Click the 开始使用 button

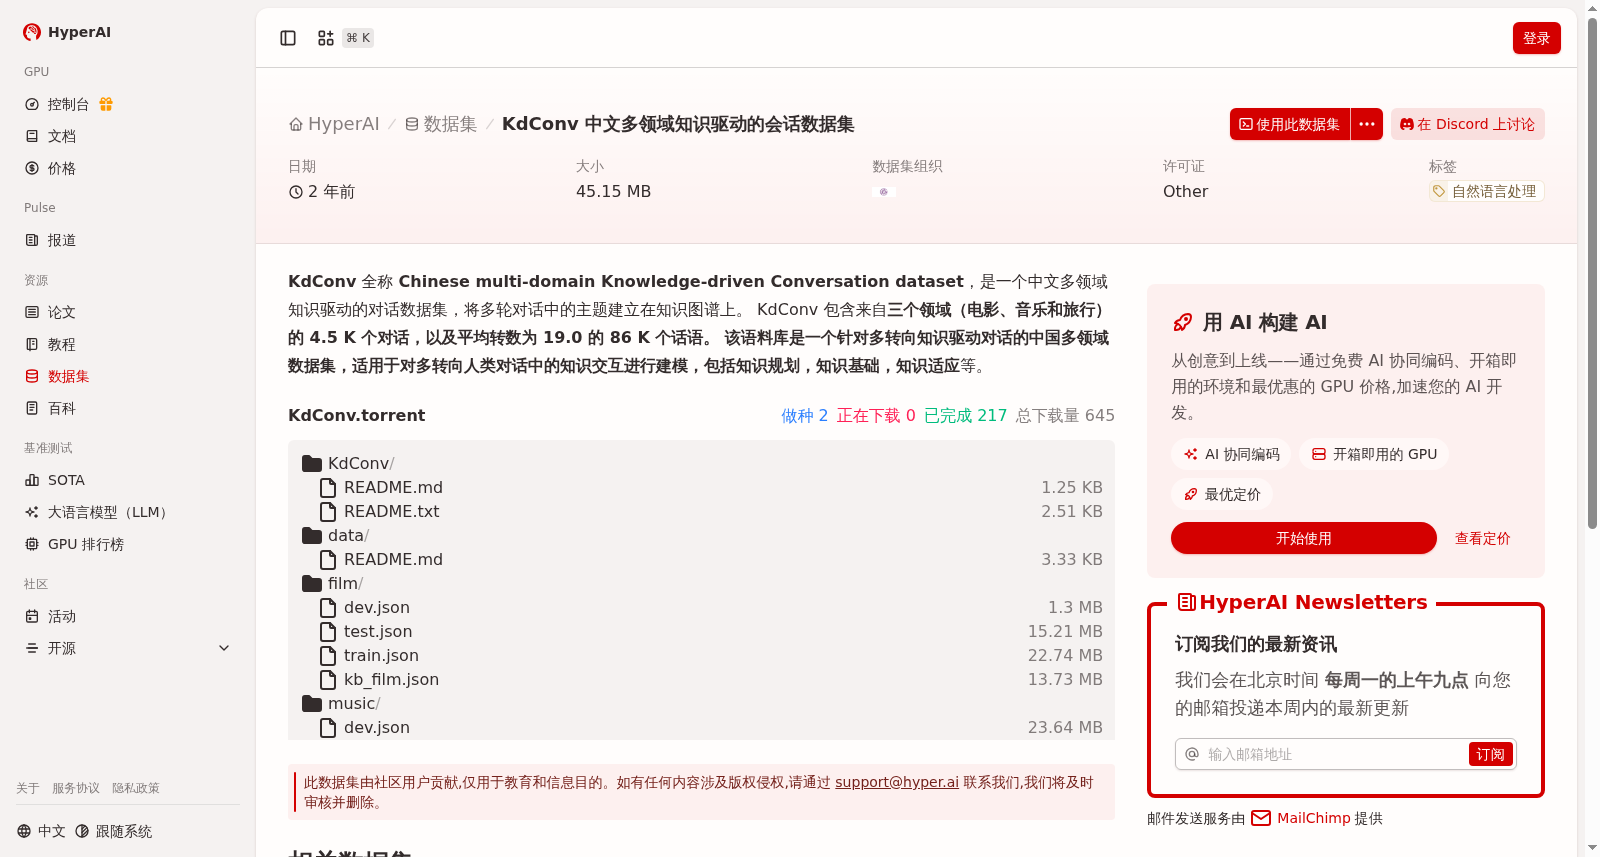pyautogui.click(x=1304, y=538)
